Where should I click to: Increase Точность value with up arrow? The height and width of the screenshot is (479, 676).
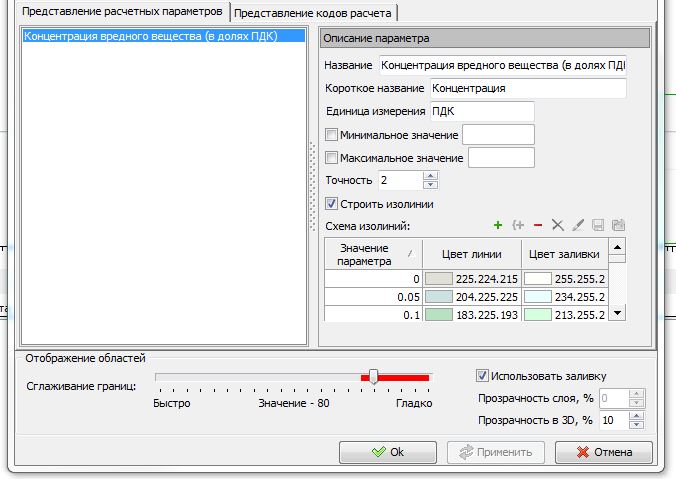[x=430, y=176]
